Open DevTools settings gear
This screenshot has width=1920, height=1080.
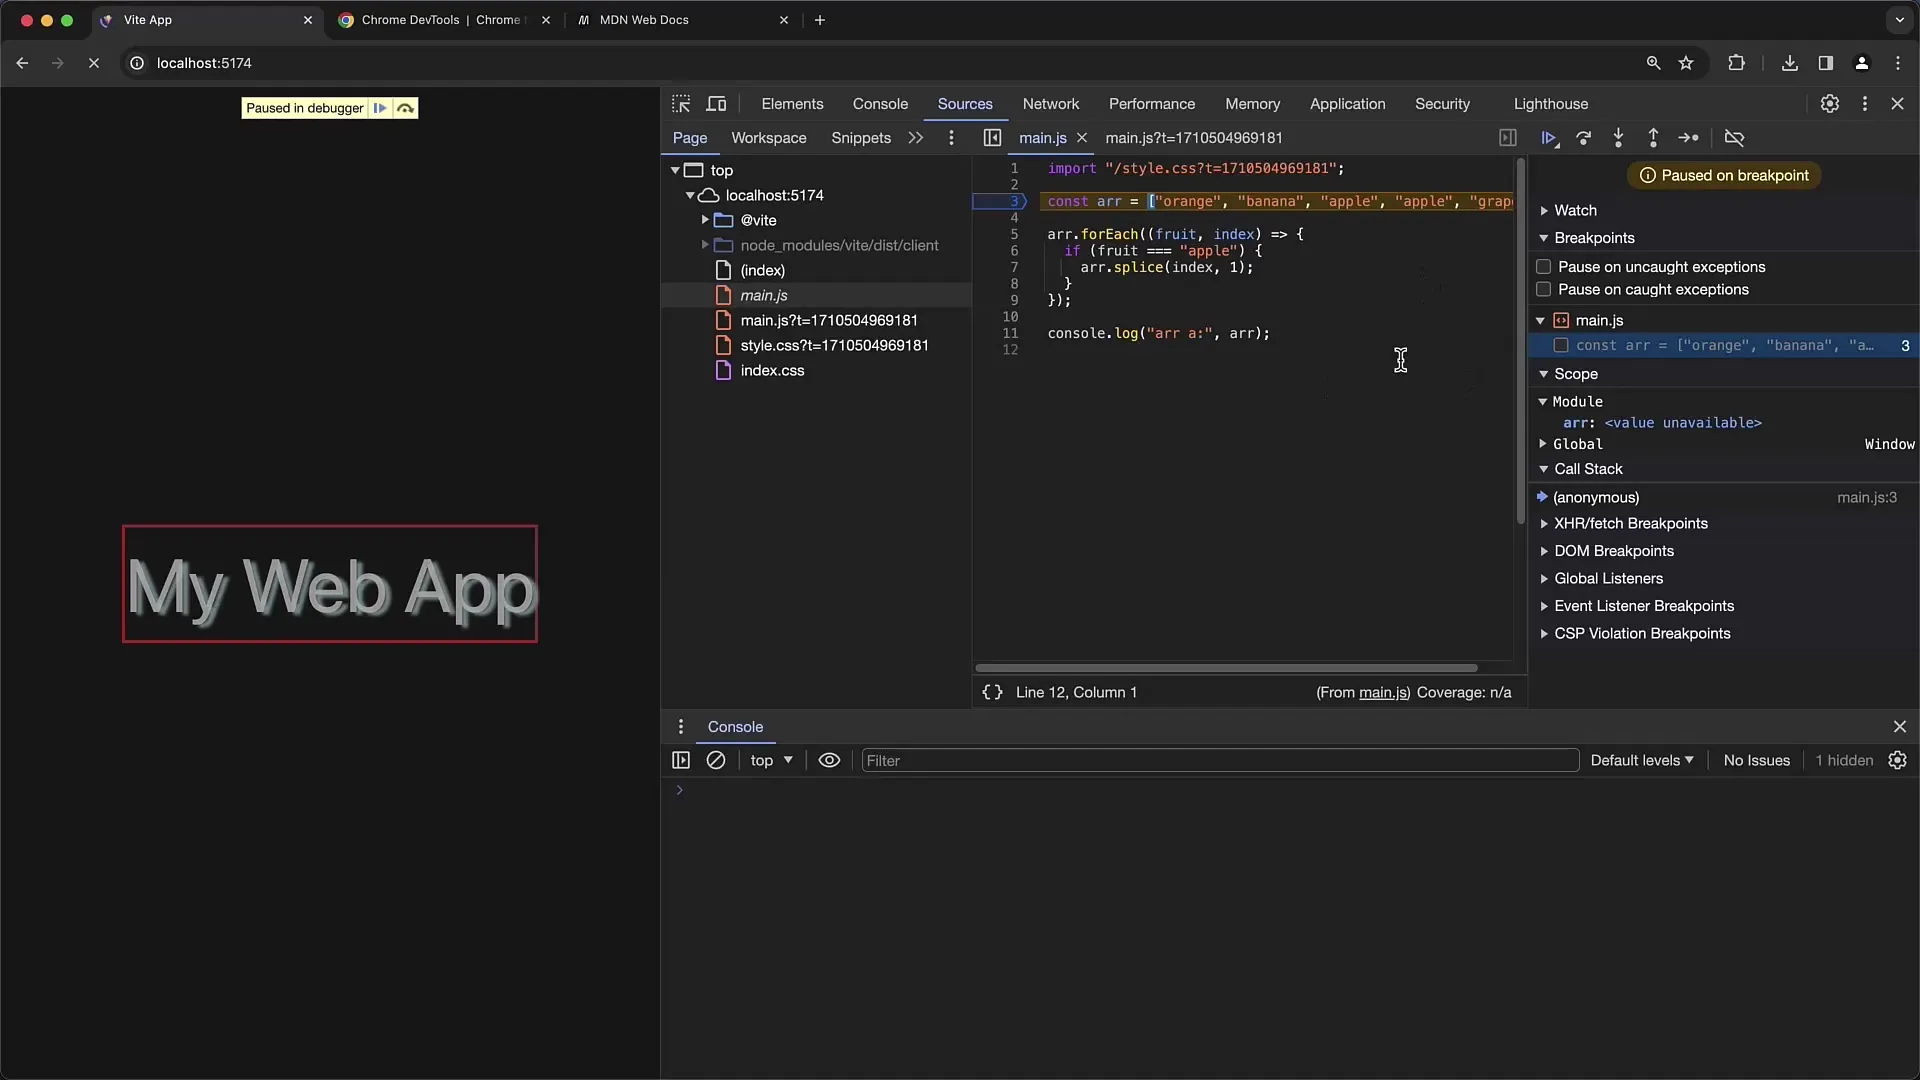click(1829, 104)
